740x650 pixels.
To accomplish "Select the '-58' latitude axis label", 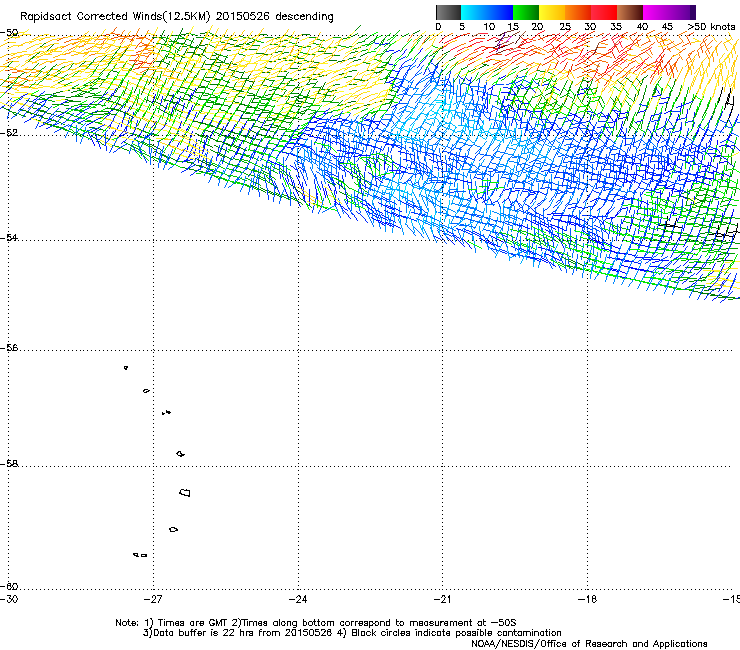I will pos(9,464).
